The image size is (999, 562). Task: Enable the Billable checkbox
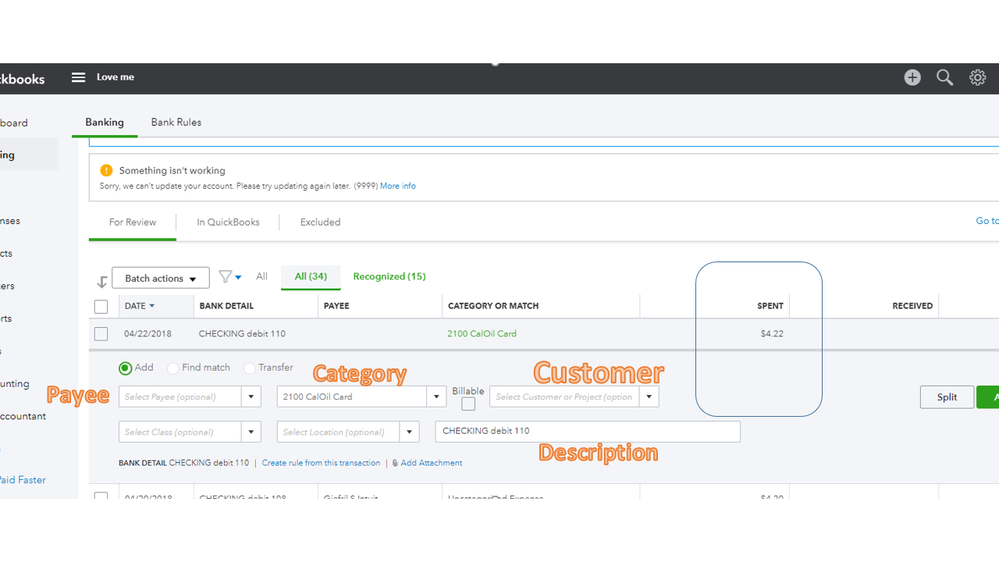tap(468, 404)
